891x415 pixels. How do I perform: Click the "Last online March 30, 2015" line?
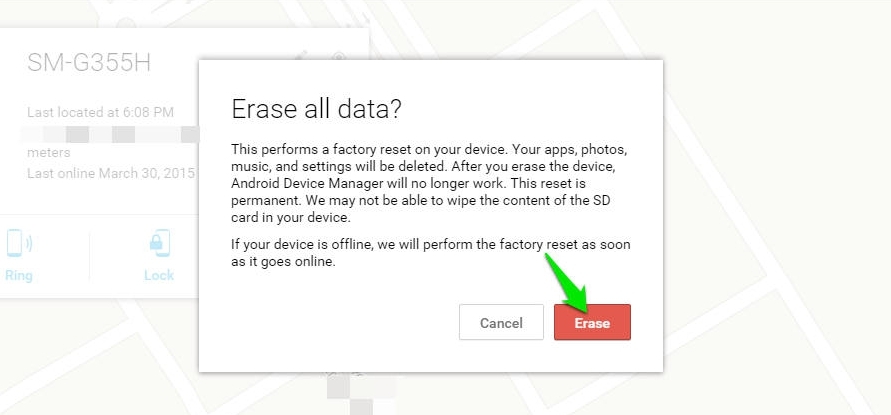(x=111, y=173)
